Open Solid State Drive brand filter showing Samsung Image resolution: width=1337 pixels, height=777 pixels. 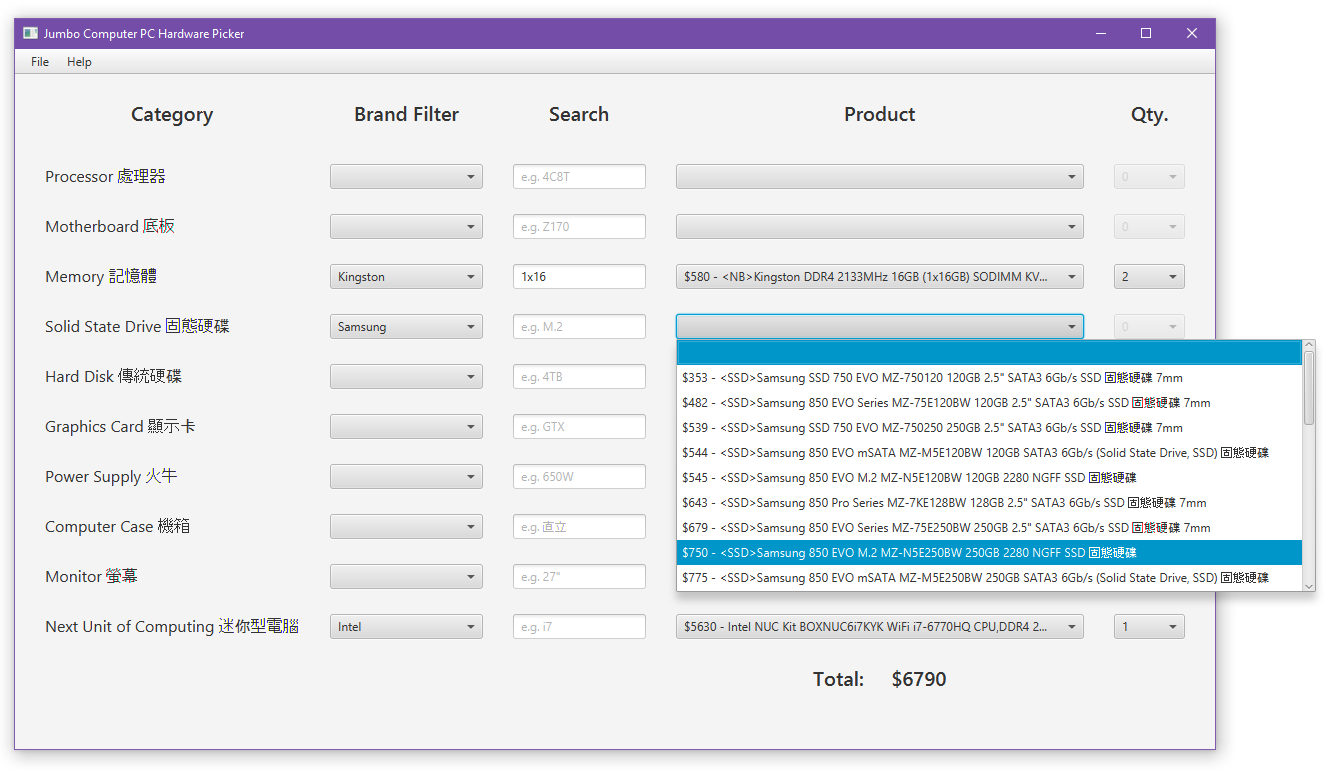[x=406, y=327]
